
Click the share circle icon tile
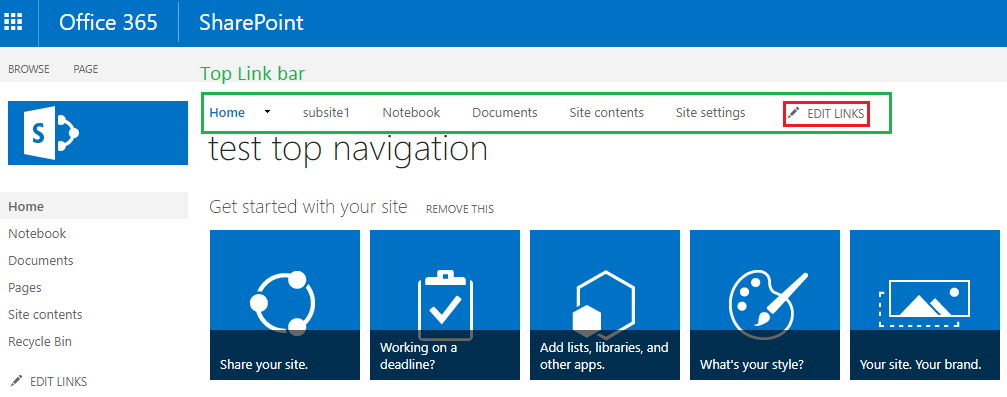[285, 304]
